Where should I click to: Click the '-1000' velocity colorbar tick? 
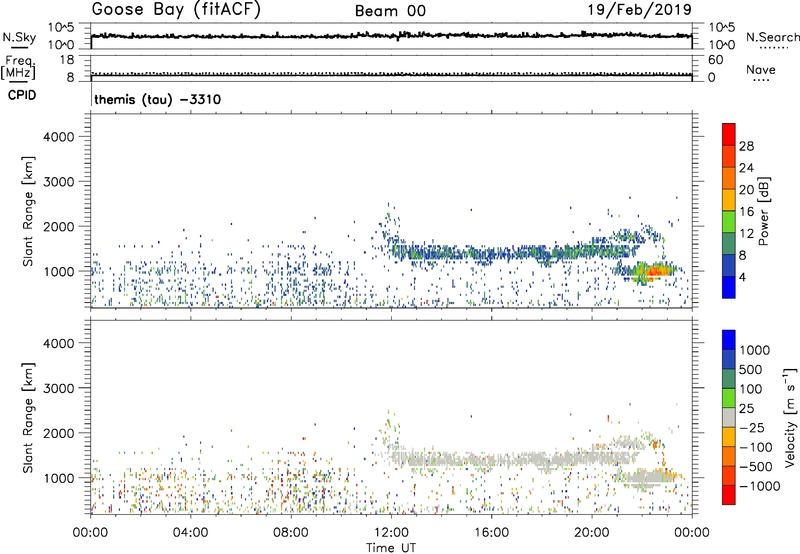pos(759,486)
